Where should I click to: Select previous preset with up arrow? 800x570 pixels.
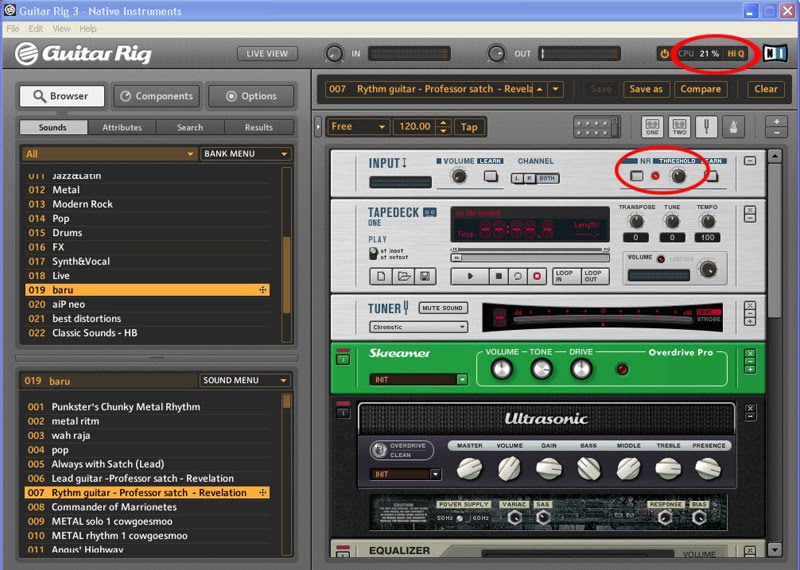click(540, 89)
